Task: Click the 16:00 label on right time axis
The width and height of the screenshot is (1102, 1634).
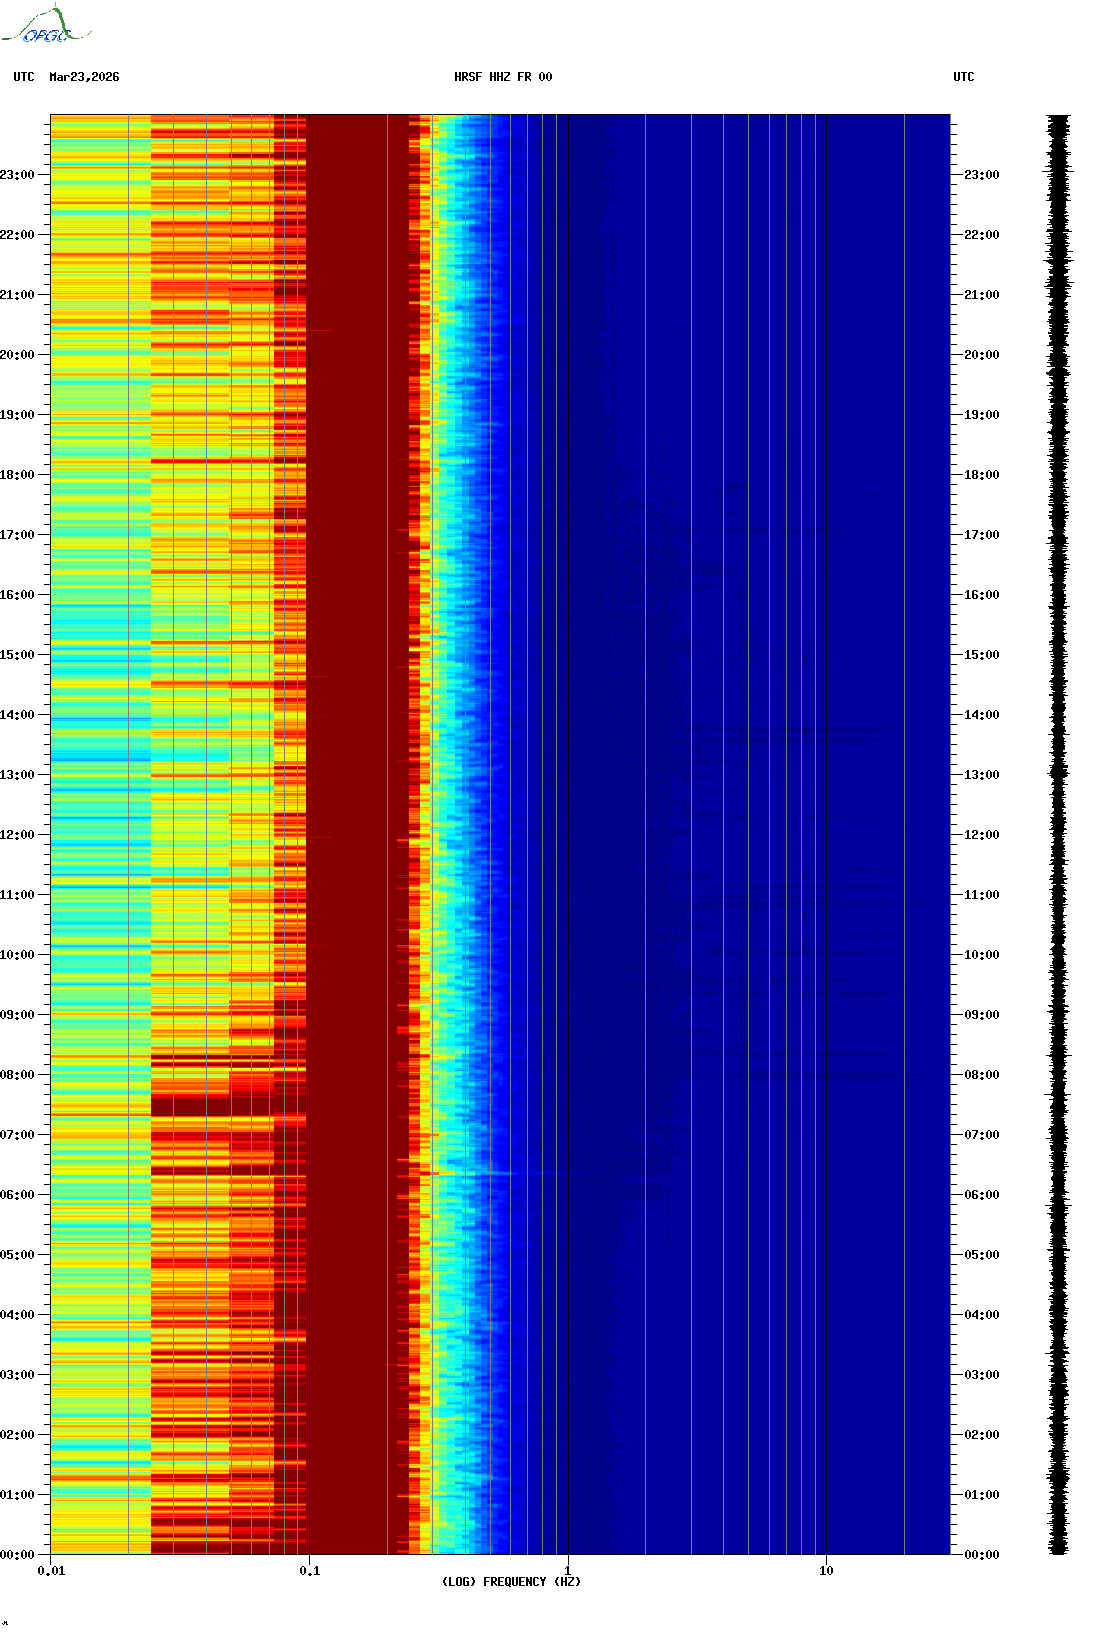Action: [x=982, y=595]
